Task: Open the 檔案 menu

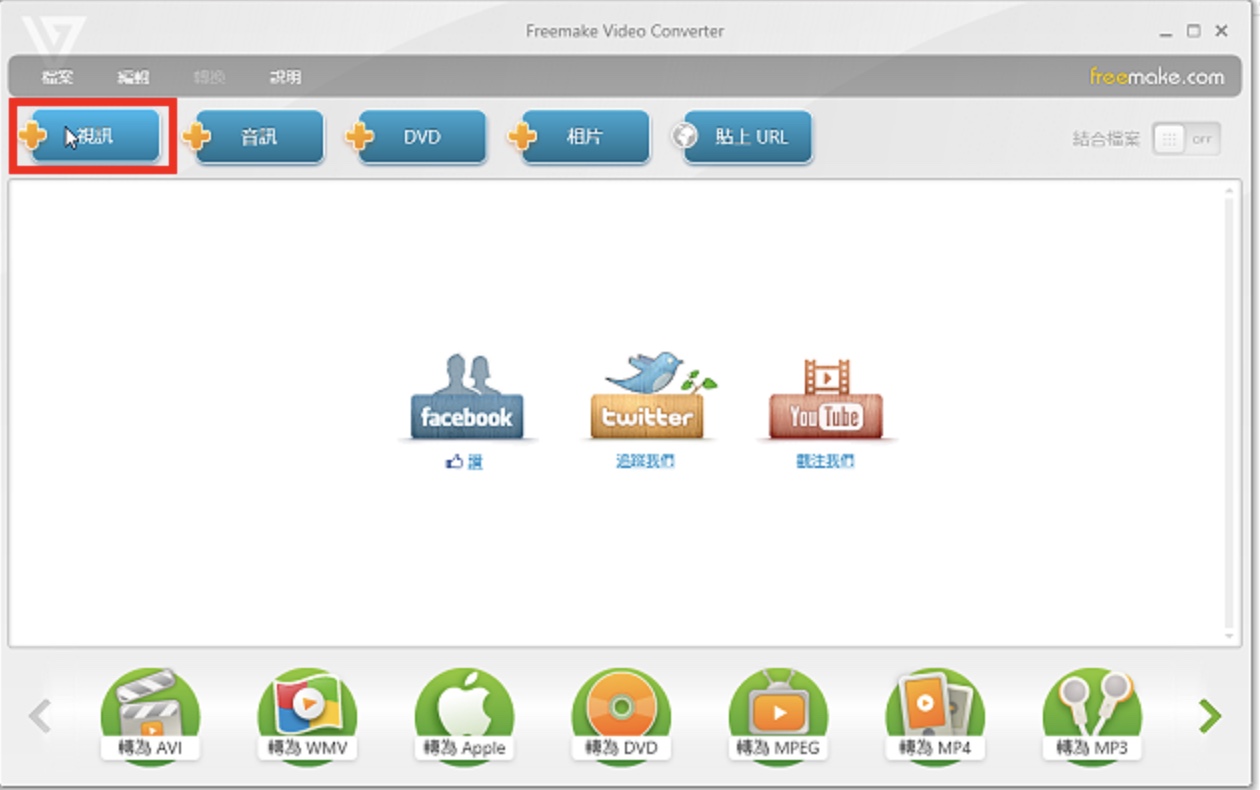Action: [x=57, y=77]
